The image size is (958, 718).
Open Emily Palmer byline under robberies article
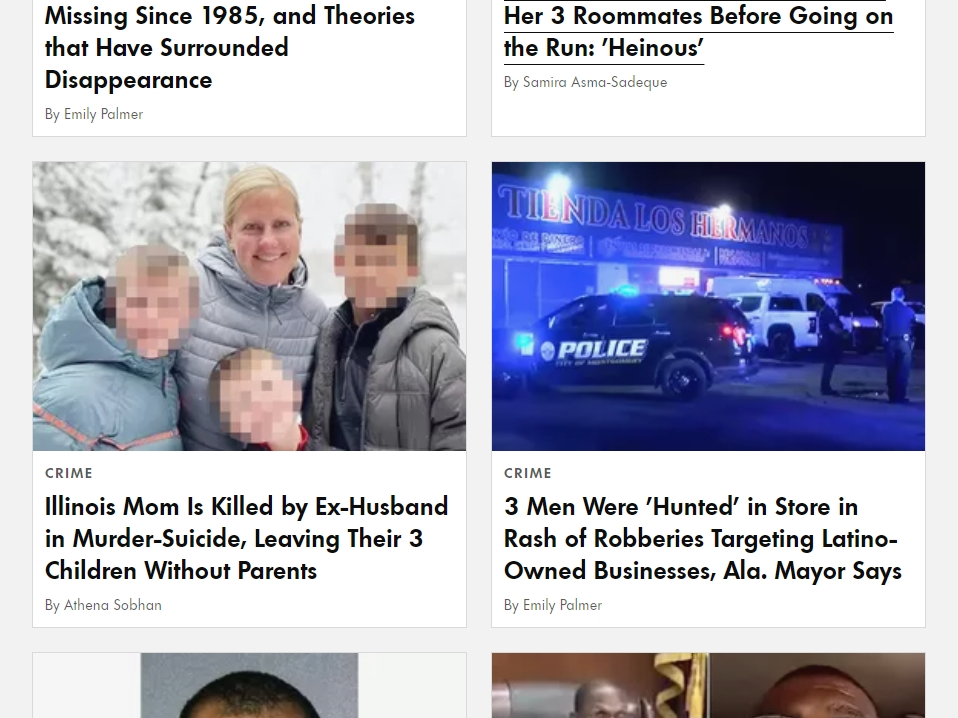click(x=562, y=605)
